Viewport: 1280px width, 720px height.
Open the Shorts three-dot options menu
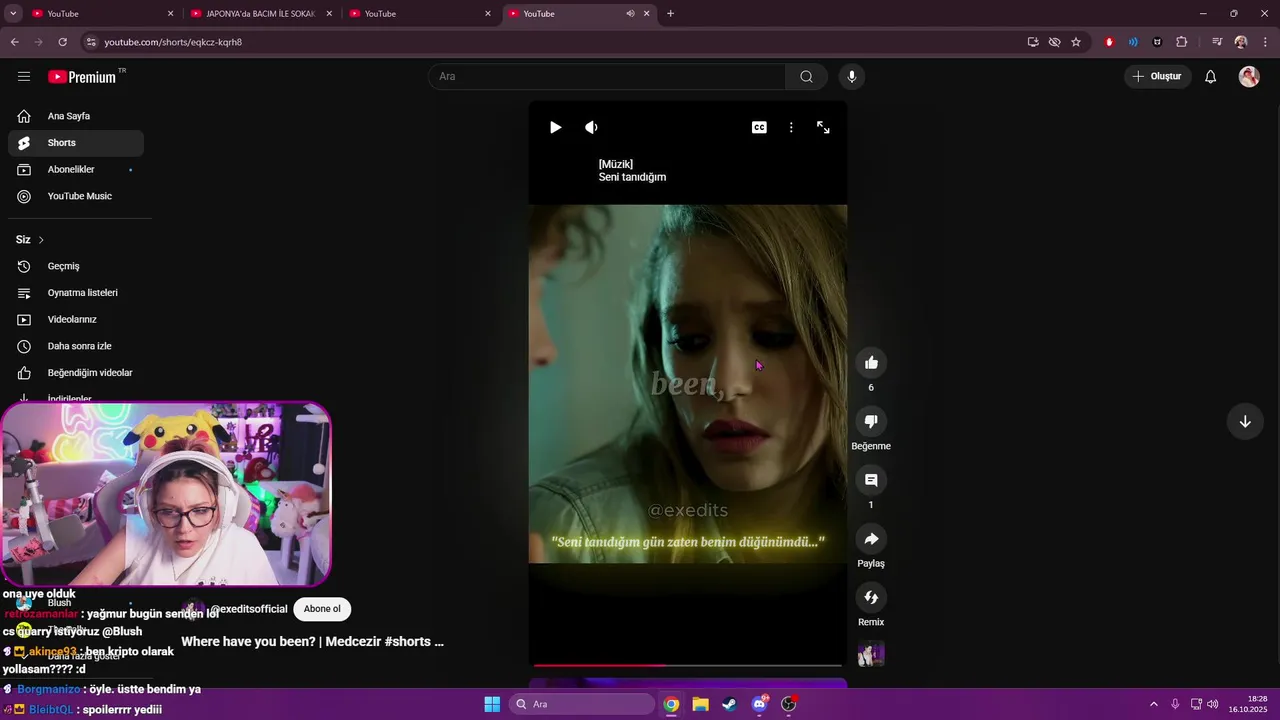791,127
